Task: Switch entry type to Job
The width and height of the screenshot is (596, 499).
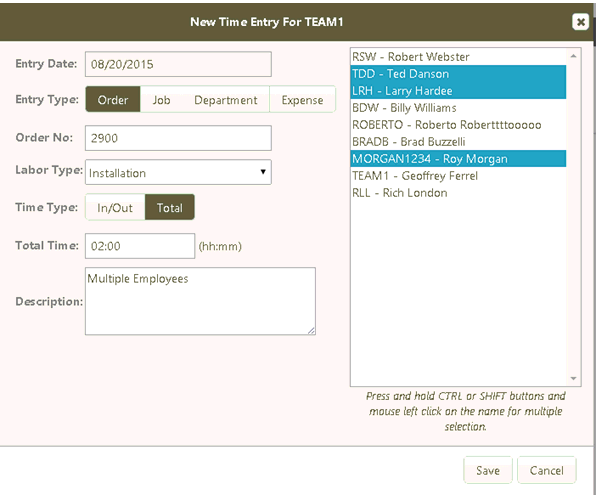Action: (x=162, y=100)
